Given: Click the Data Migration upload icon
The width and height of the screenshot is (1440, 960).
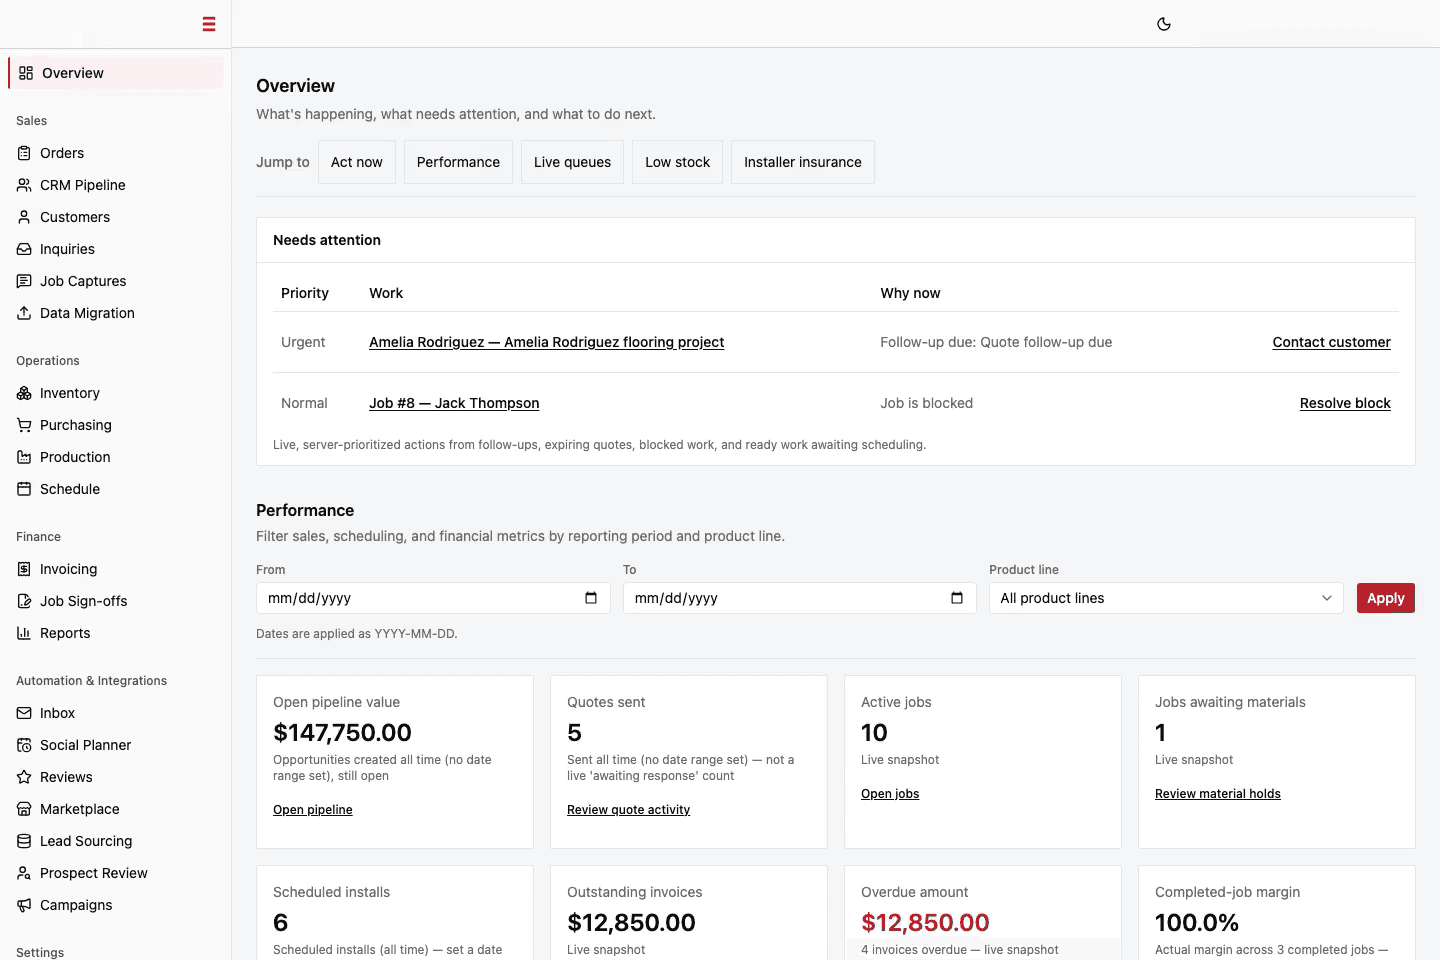Looking at the screenshot, I should click(24, 313).
